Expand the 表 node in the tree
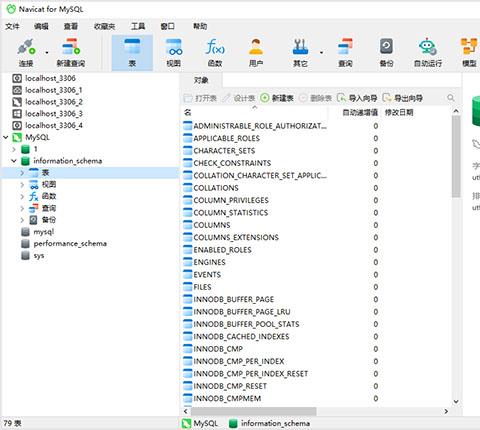This screenshot has width=480, height=430. tap(22, 173)
